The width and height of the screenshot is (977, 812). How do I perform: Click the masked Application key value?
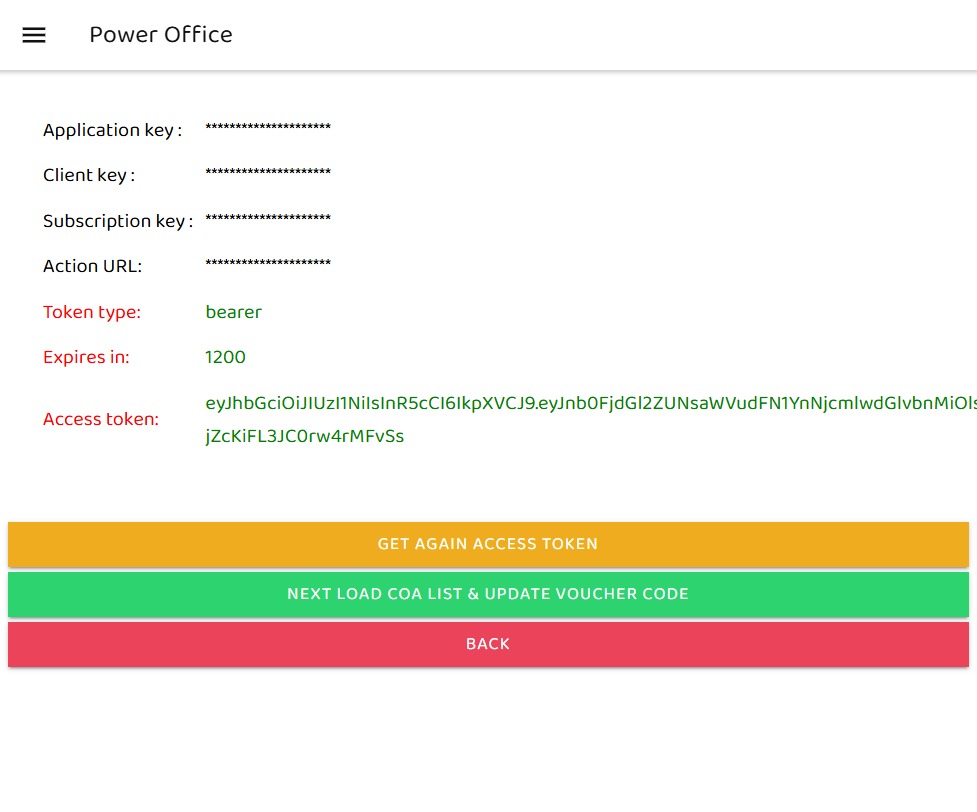pos(268,128)
